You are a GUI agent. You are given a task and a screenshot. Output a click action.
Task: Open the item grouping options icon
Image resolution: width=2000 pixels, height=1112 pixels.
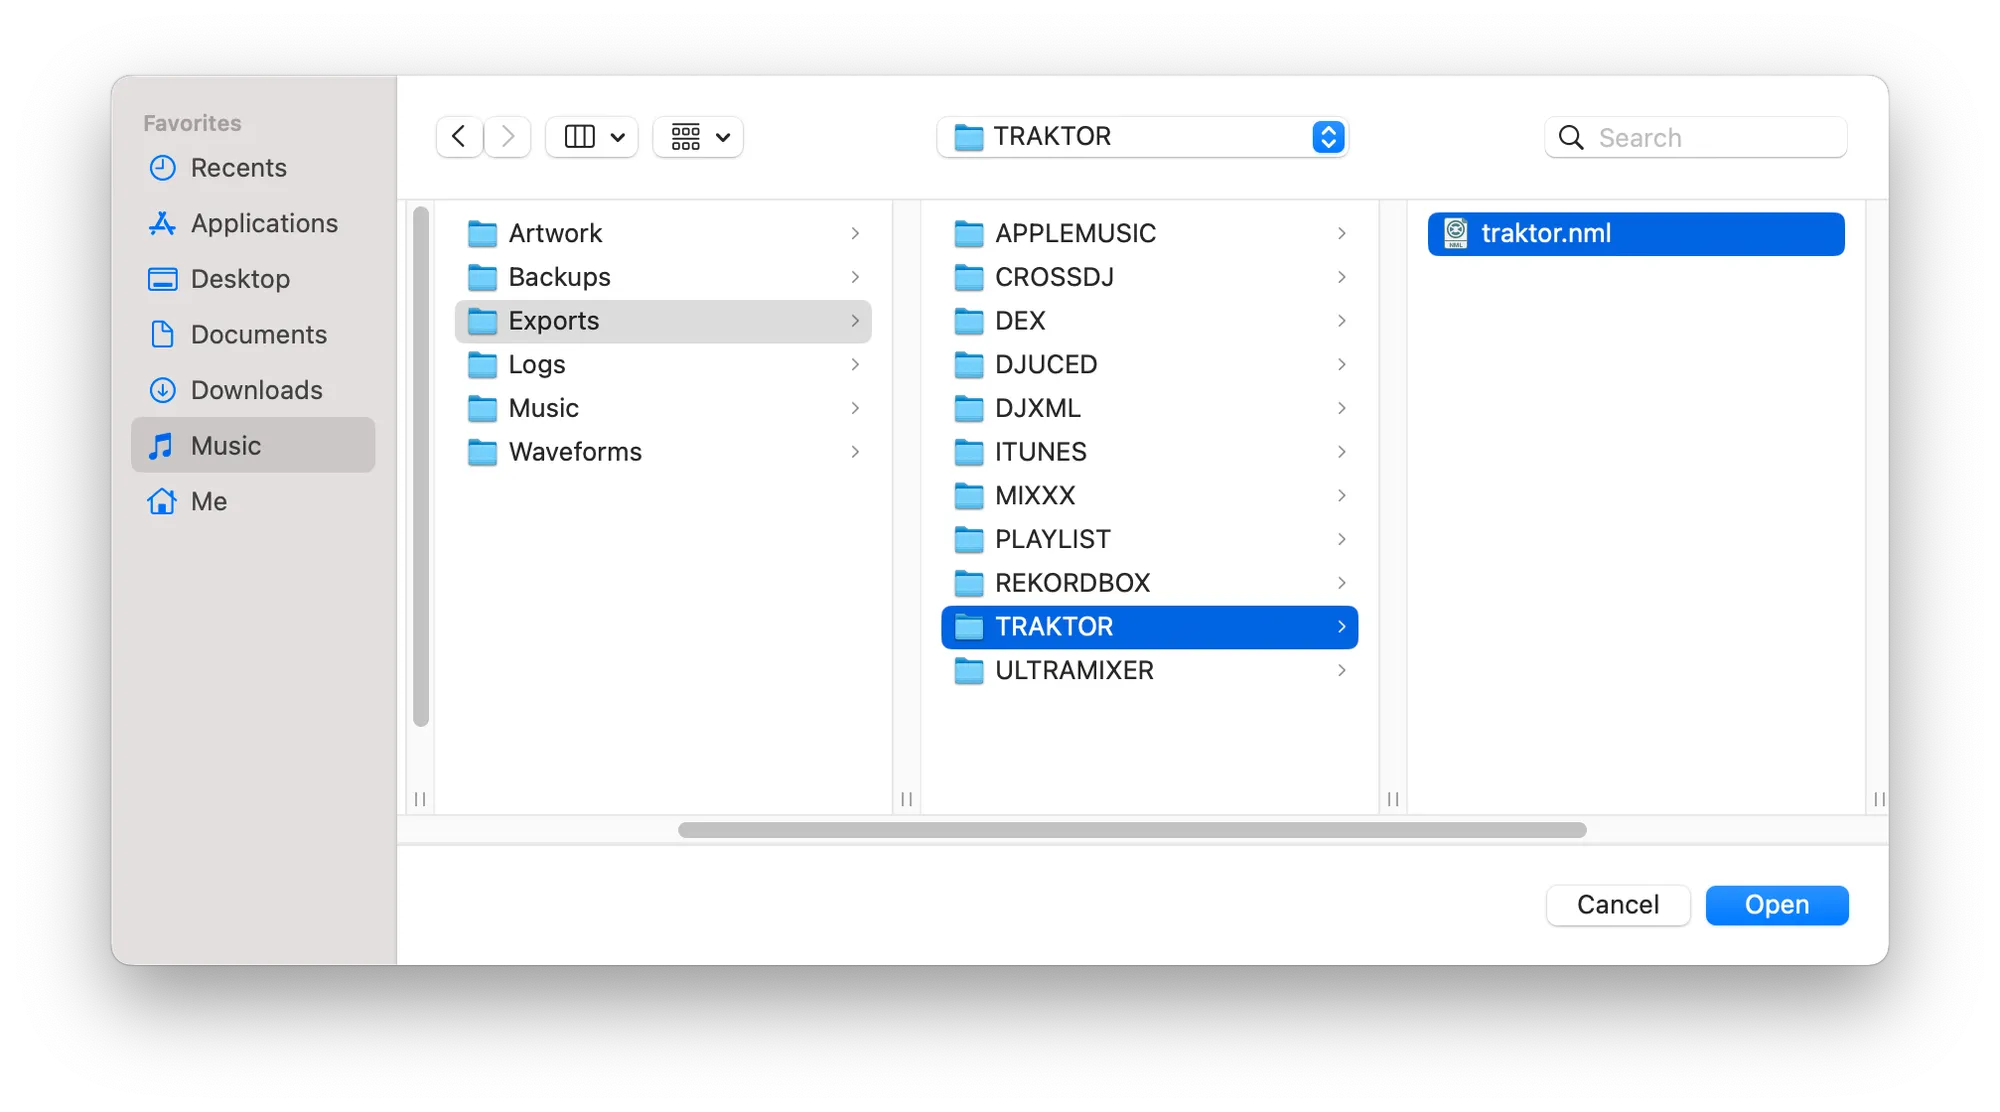(x=686, y=137)
